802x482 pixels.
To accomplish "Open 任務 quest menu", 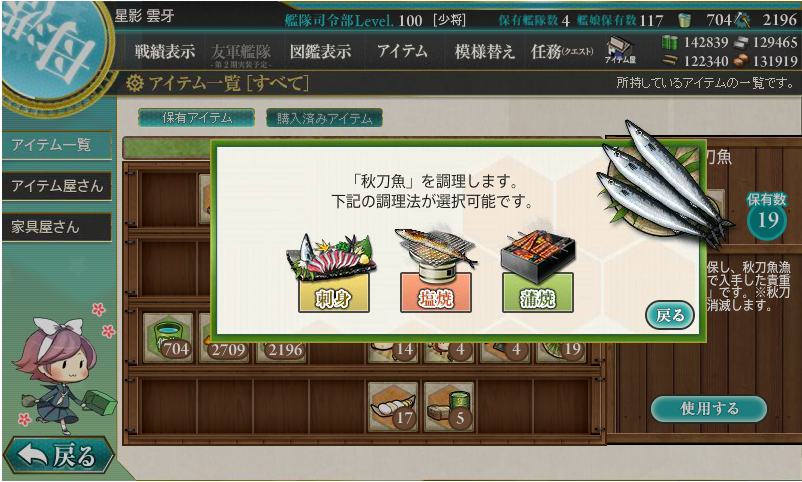I will (562, 51).
